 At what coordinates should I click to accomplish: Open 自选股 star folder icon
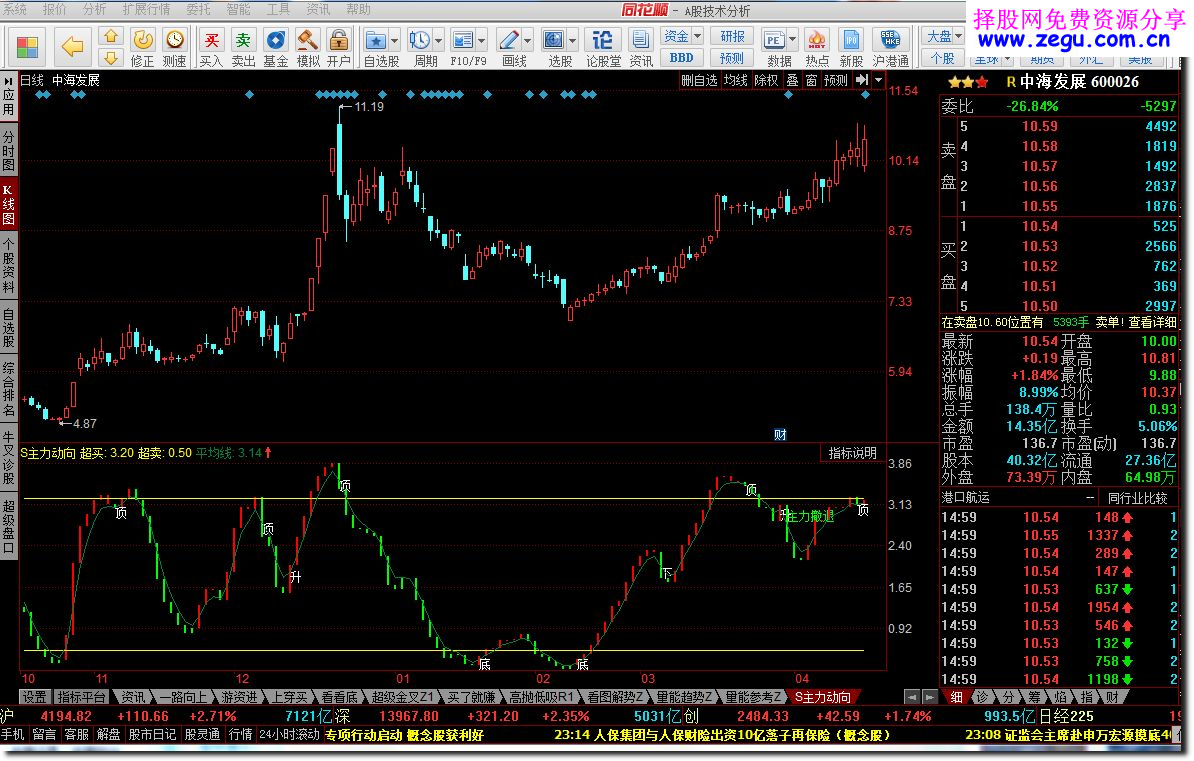coord(375,40)
